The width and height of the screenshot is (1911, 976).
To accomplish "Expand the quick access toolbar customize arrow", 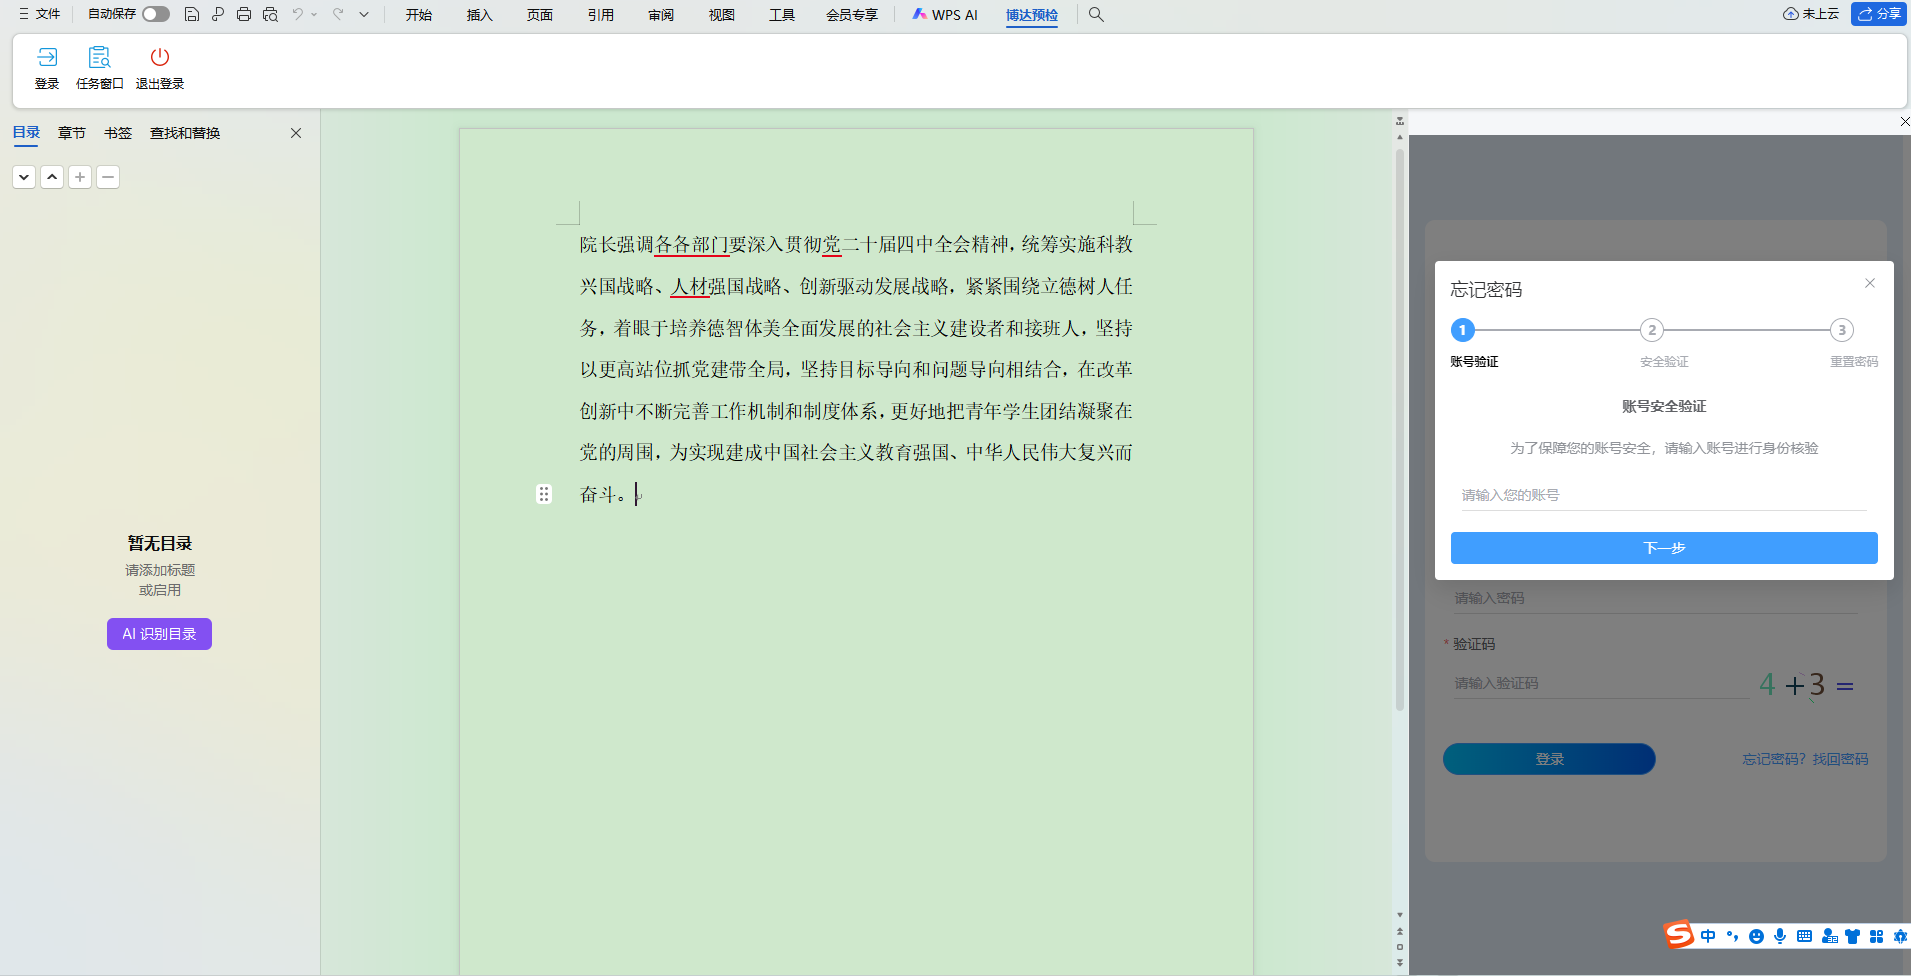I will tap(364, 15).
